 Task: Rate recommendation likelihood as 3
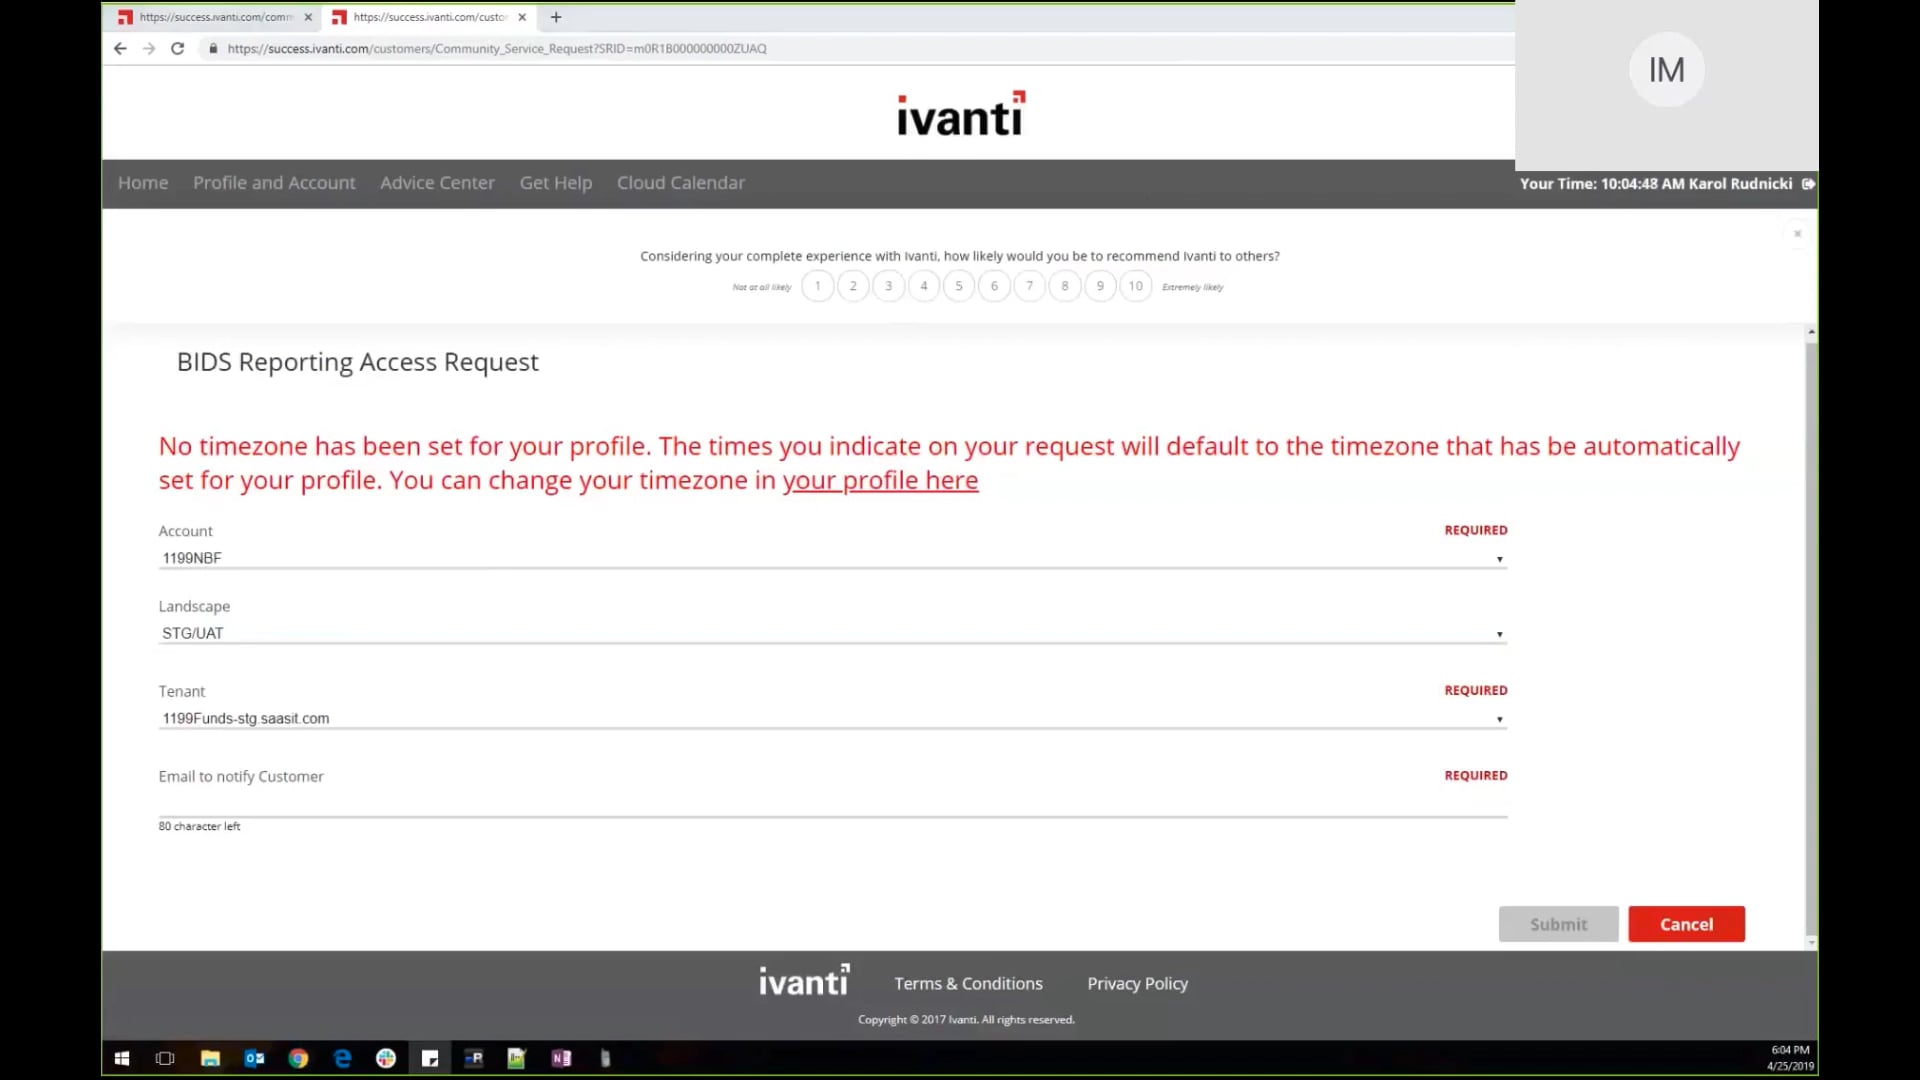pyautogui.click(x=888, y=286)
